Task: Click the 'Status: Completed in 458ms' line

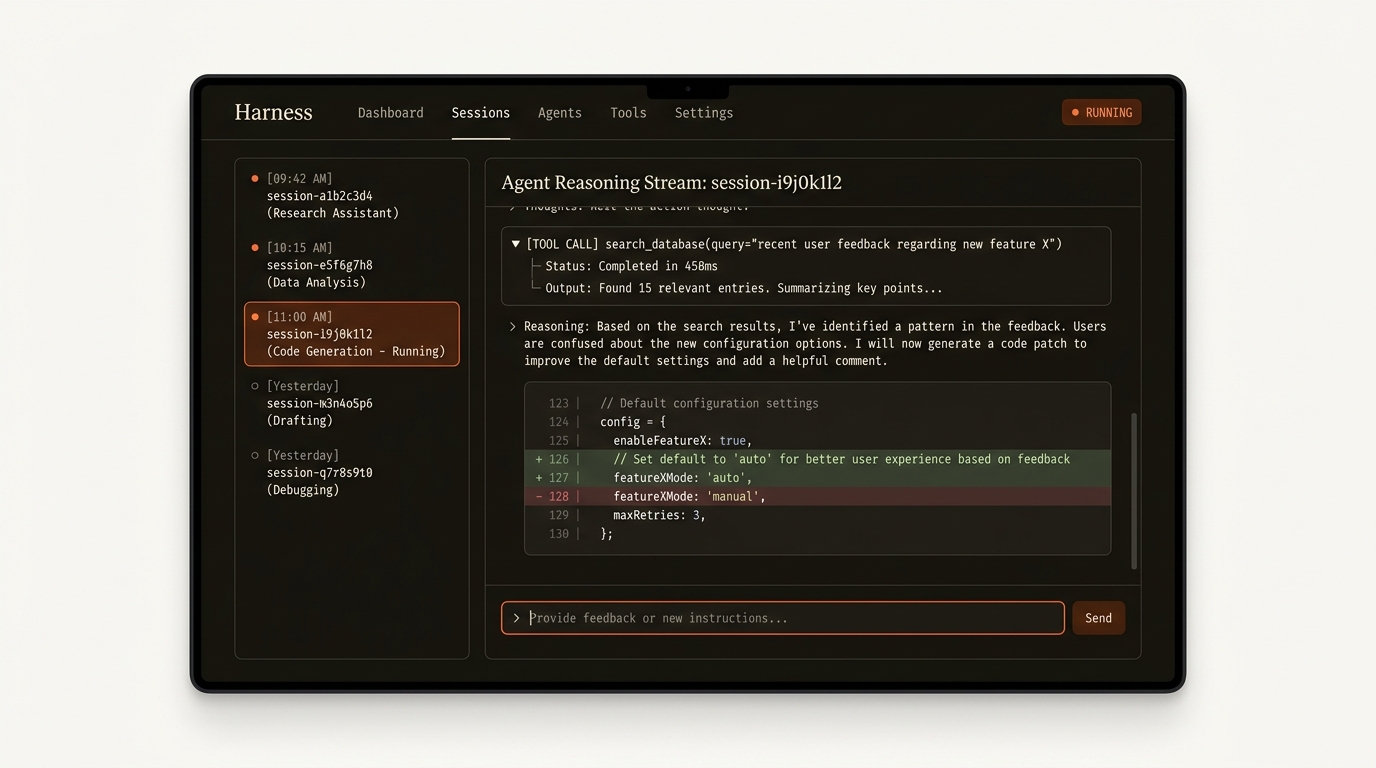Action: (x=631, y=266)
